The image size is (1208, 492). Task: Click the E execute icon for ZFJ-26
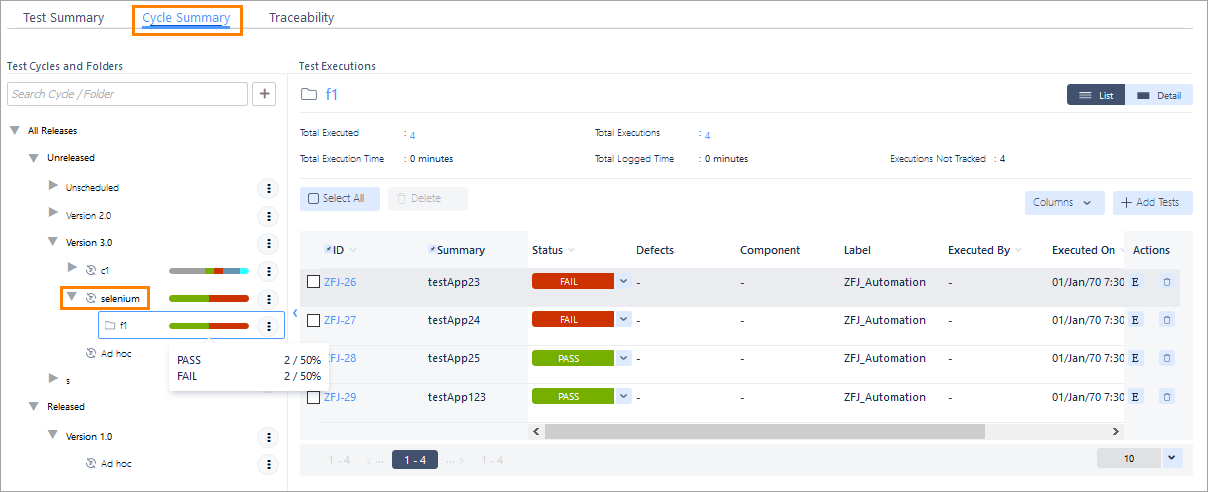[1135, 282]
